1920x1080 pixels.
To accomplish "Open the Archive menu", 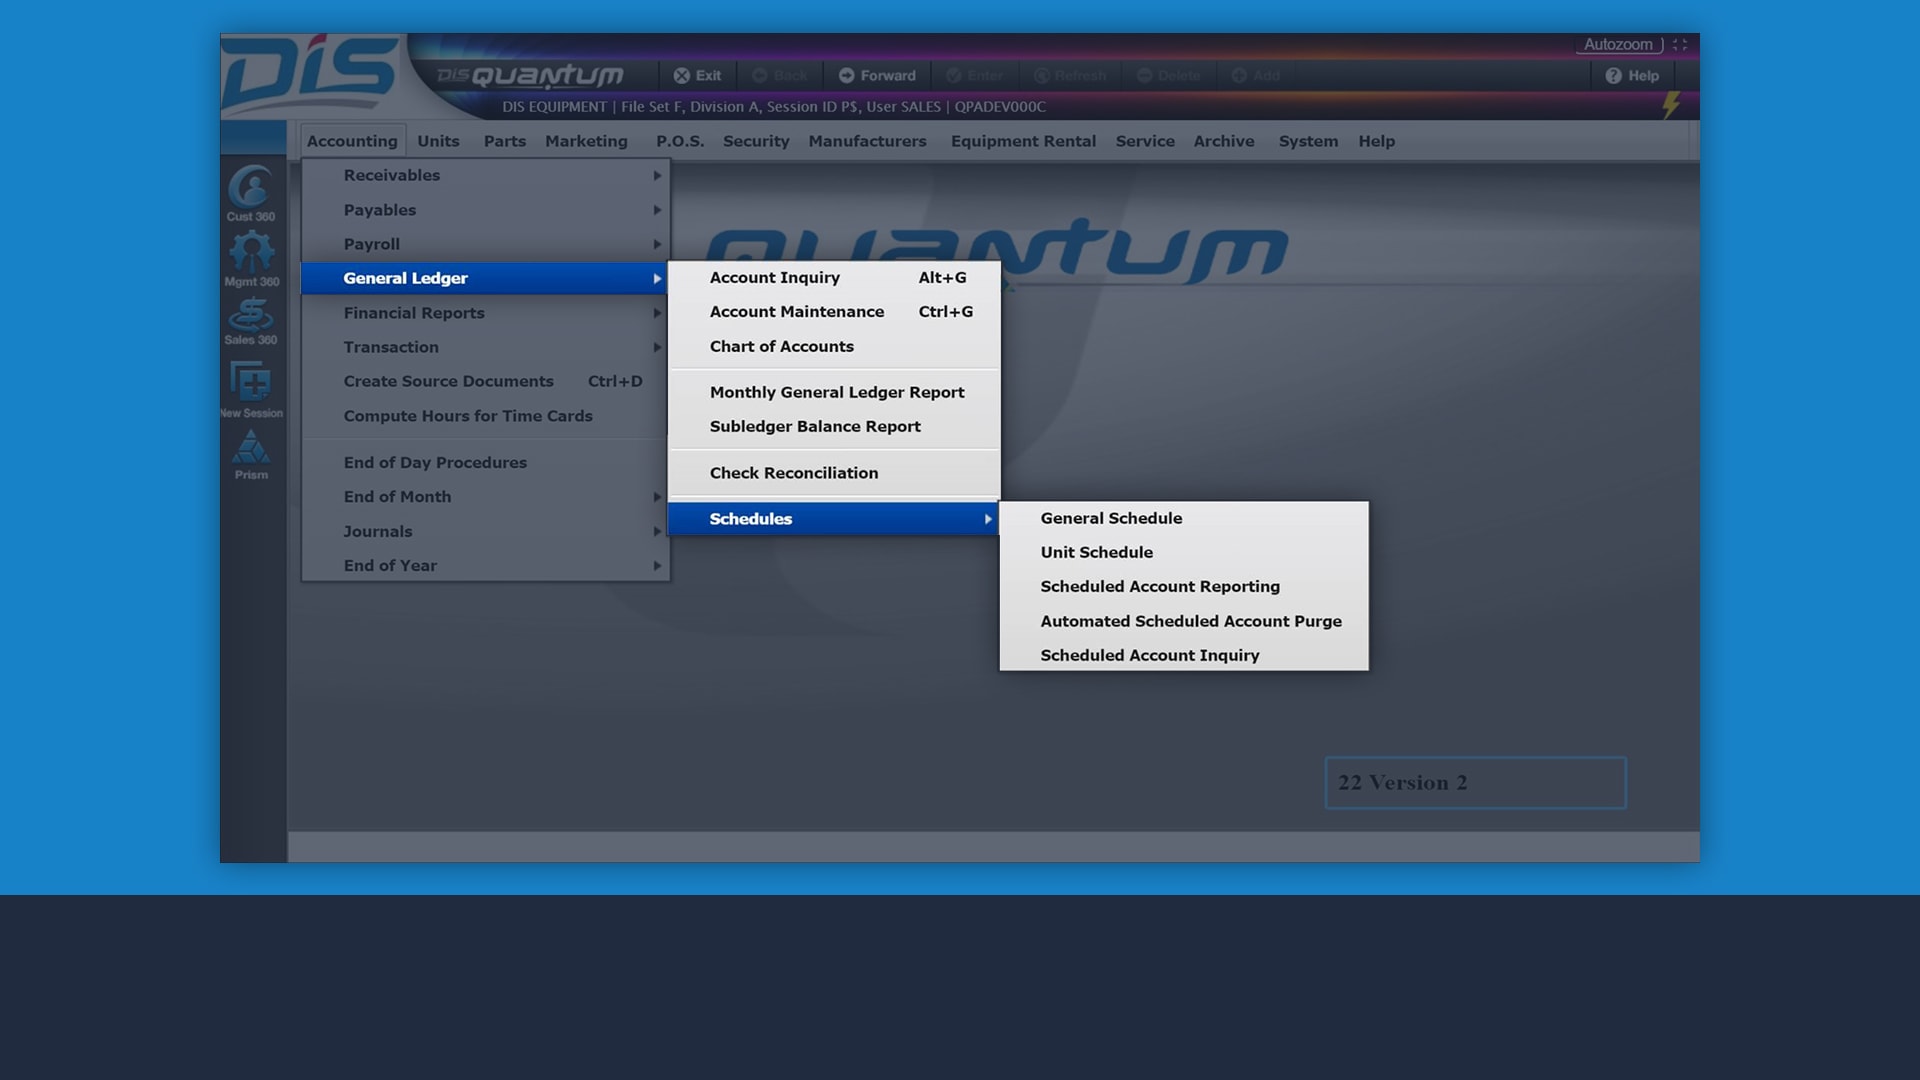I will click(1224, 141).
